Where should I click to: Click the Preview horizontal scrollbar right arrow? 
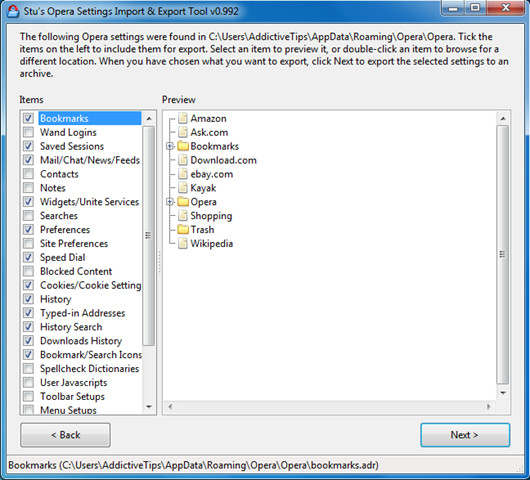(x=488, y=406)
